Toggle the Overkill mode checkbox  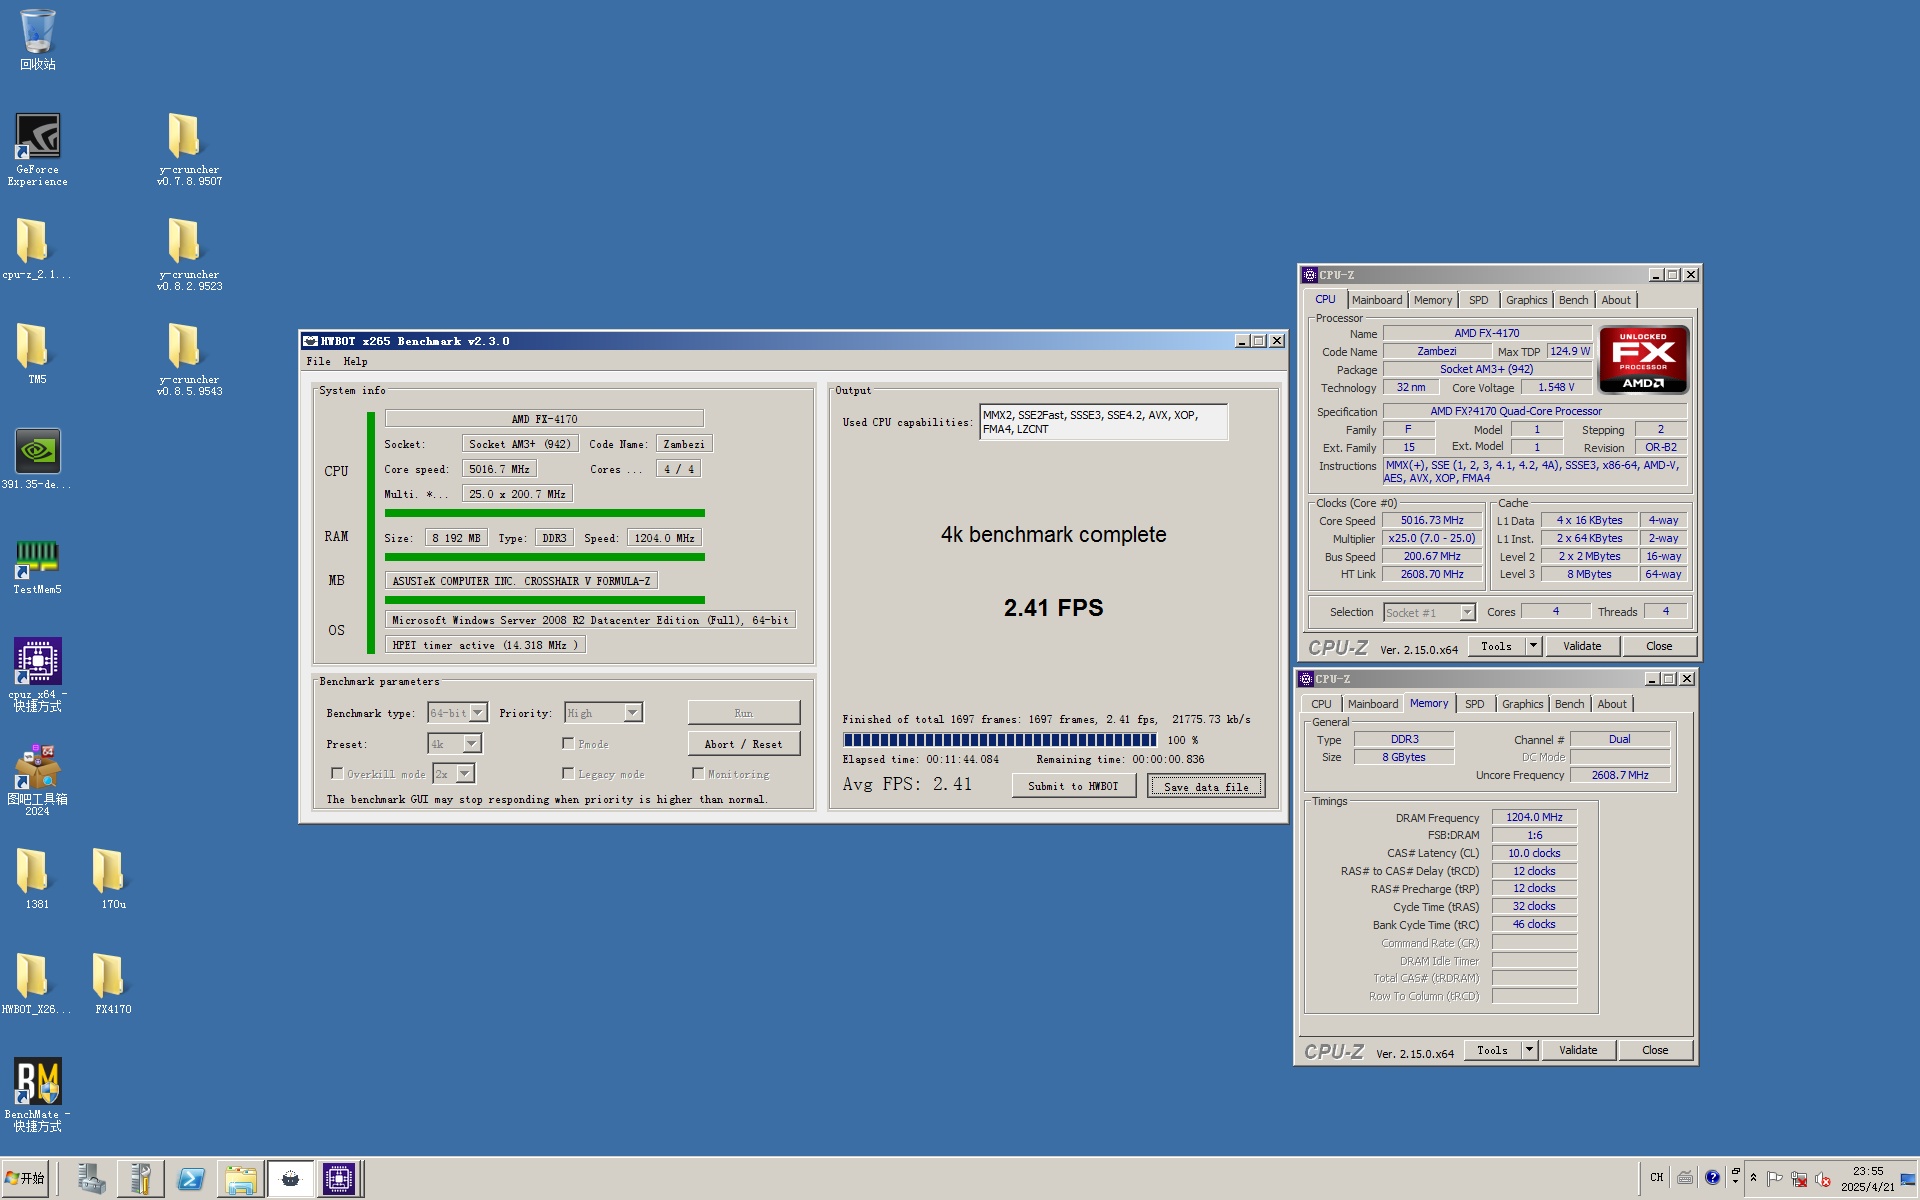(337, 773)
